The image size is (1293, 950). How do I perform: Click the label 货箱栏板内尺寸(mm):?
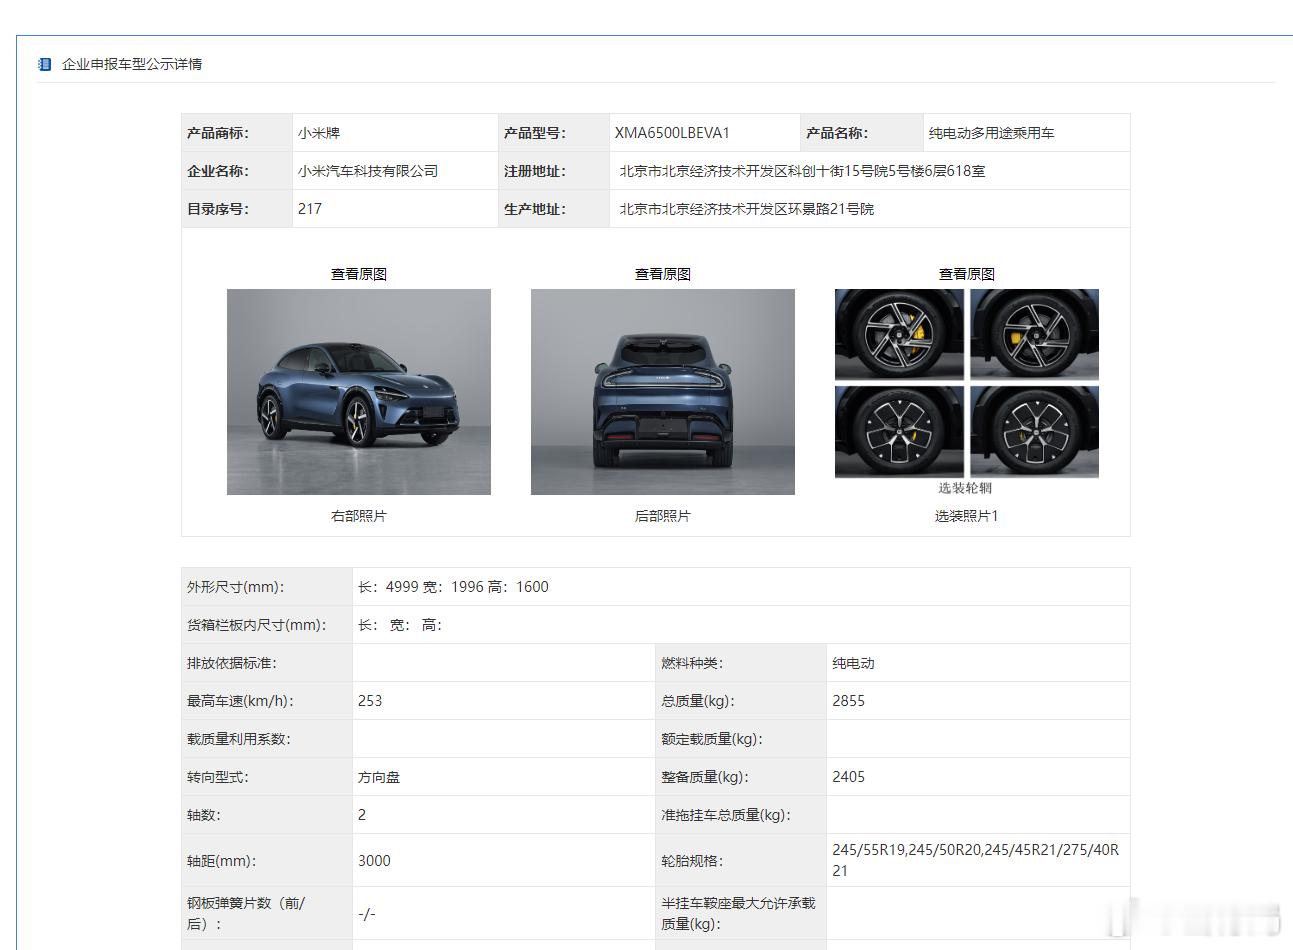point(256,625)
